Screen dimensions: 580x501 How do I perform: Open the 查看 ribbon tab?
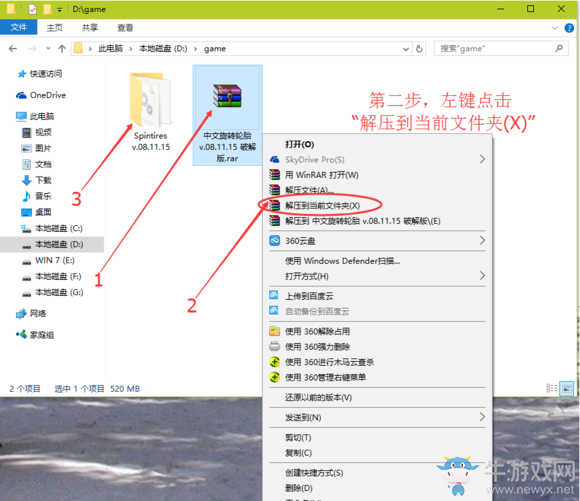(125, 28)
